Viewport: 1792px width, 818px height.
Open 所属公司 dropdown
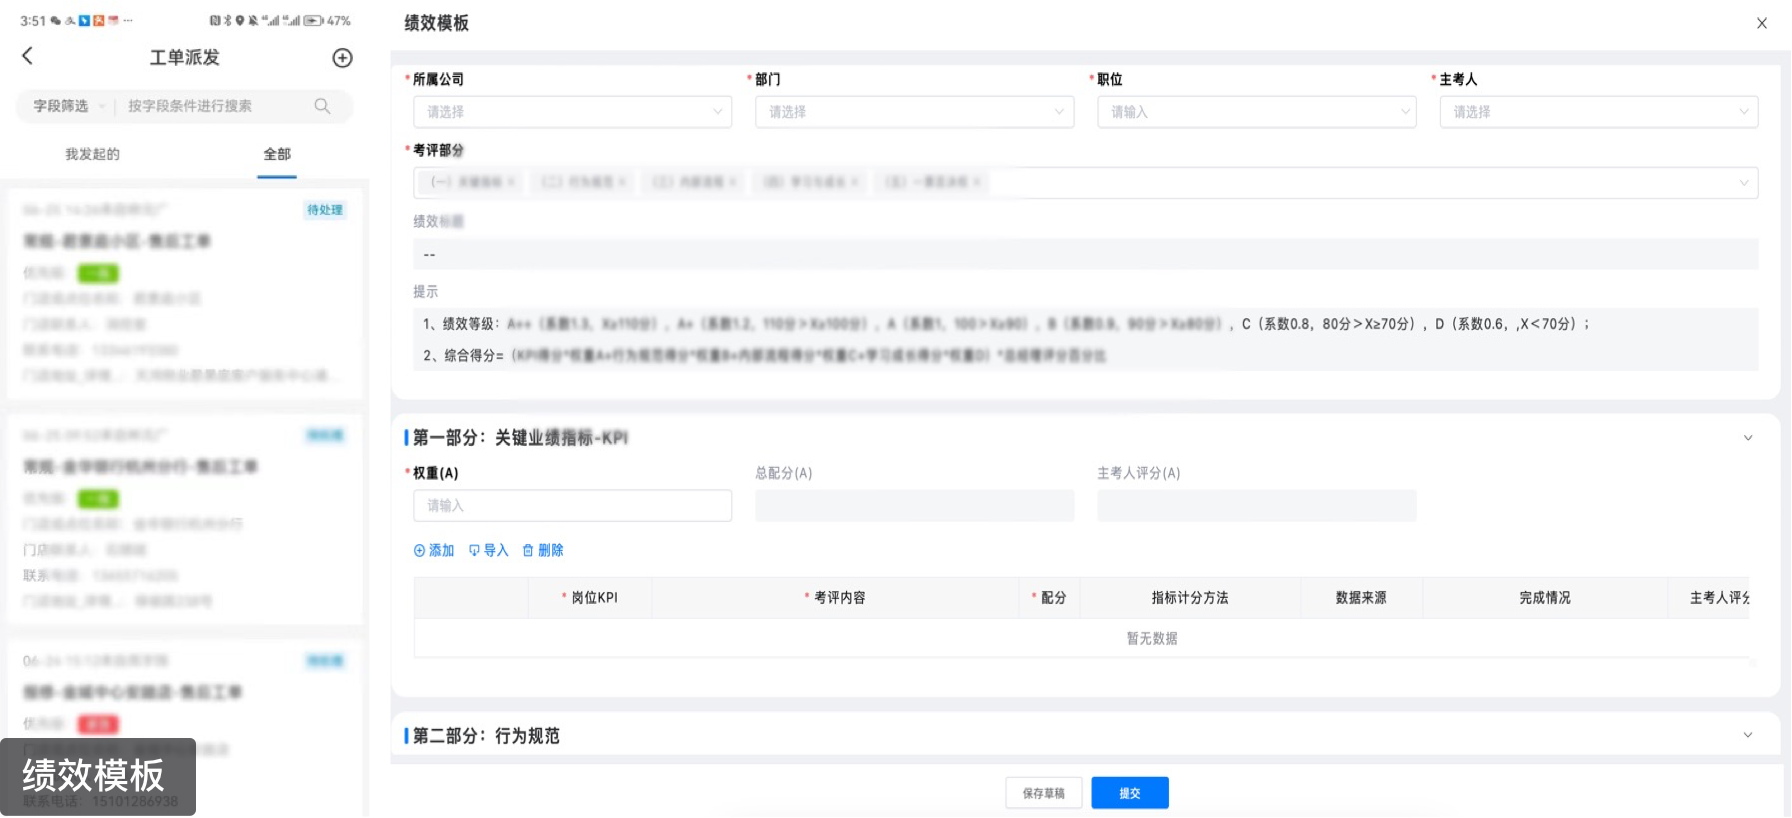tap(572, 112)
